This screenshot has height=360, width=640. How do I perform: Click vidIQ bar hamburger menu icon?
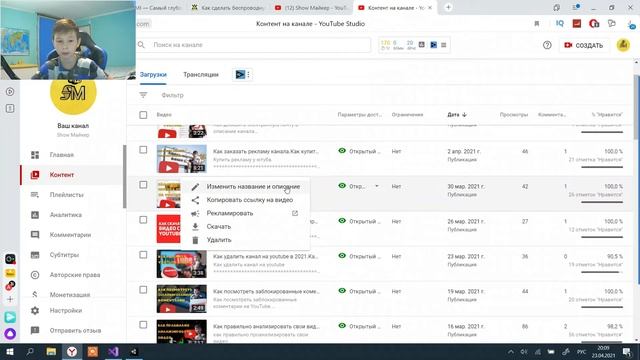pyautogui.click(x=444, y=45)
